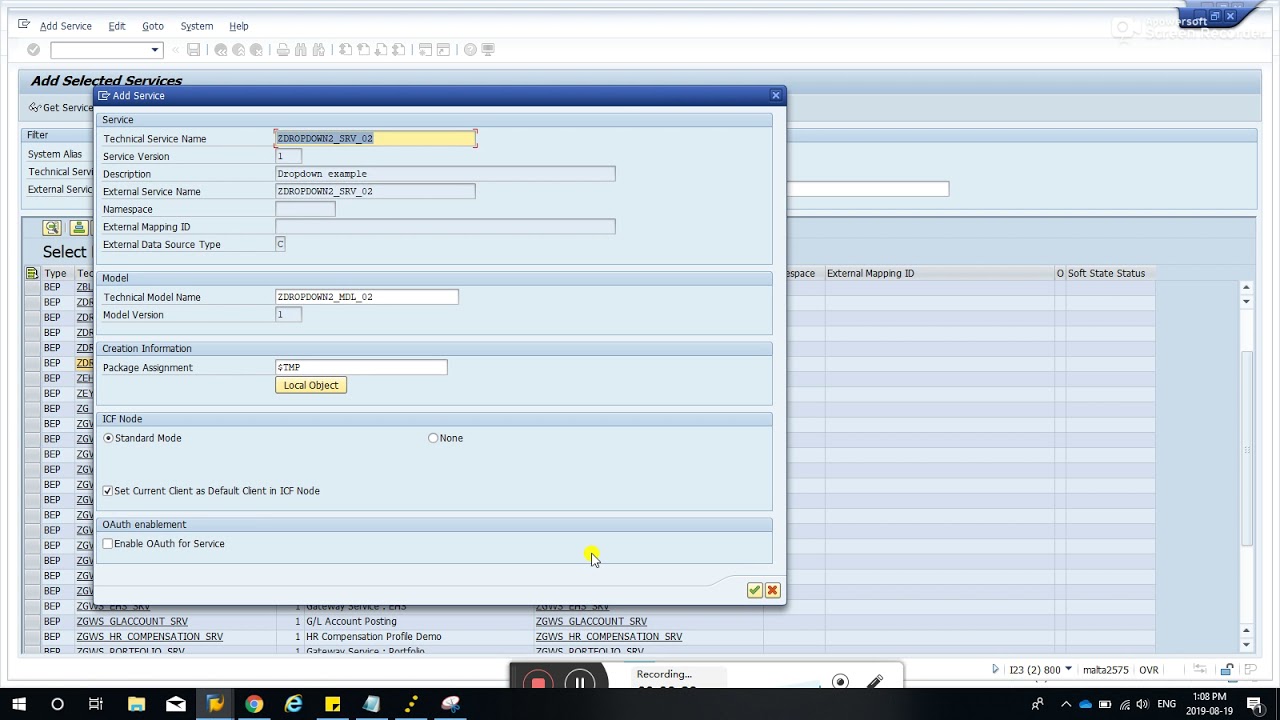Click the Last Page toolbar icon
The height and width of the screenshot is (720, 1280).
click(x=399, y=50)
